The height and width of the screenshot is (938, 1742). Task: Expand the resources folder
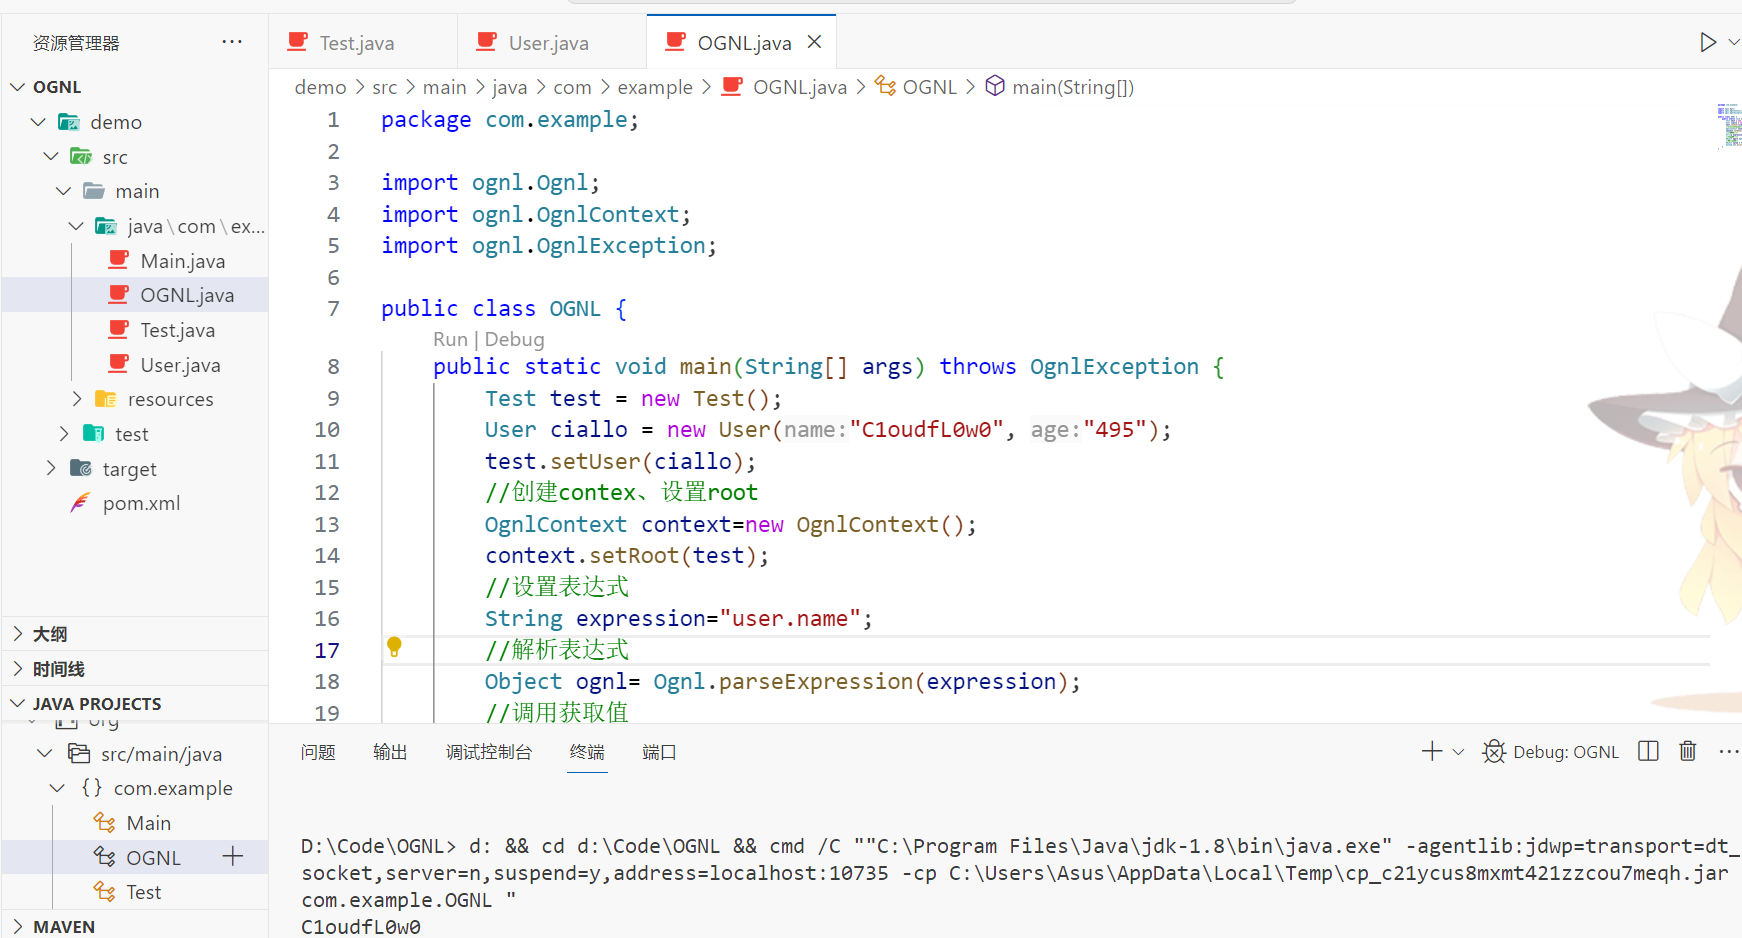(x=78, y=399)
